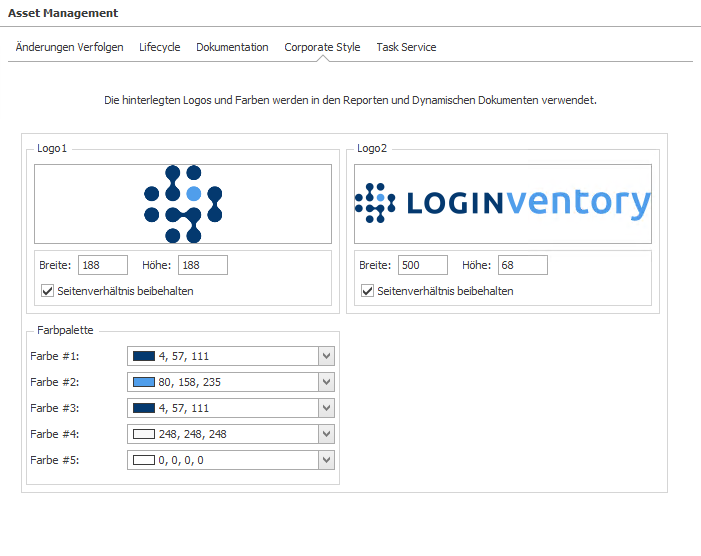Image resolution: width=701 pixels, height=556 pixels.
Task: Click the Logo2 Breite field showing 500
Action: [x=423, y=265]
